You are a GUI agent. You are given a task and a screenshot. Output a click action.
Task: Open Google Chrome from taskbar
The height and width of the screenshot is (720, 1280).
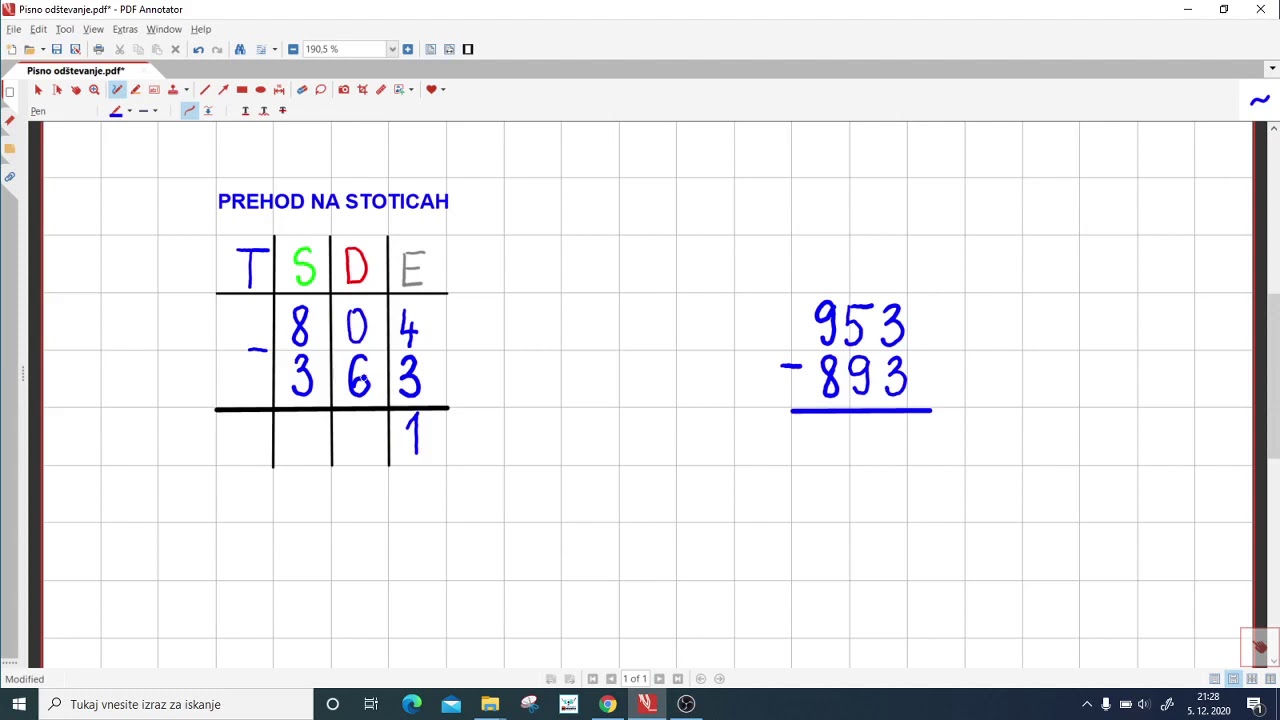[607, 704]
